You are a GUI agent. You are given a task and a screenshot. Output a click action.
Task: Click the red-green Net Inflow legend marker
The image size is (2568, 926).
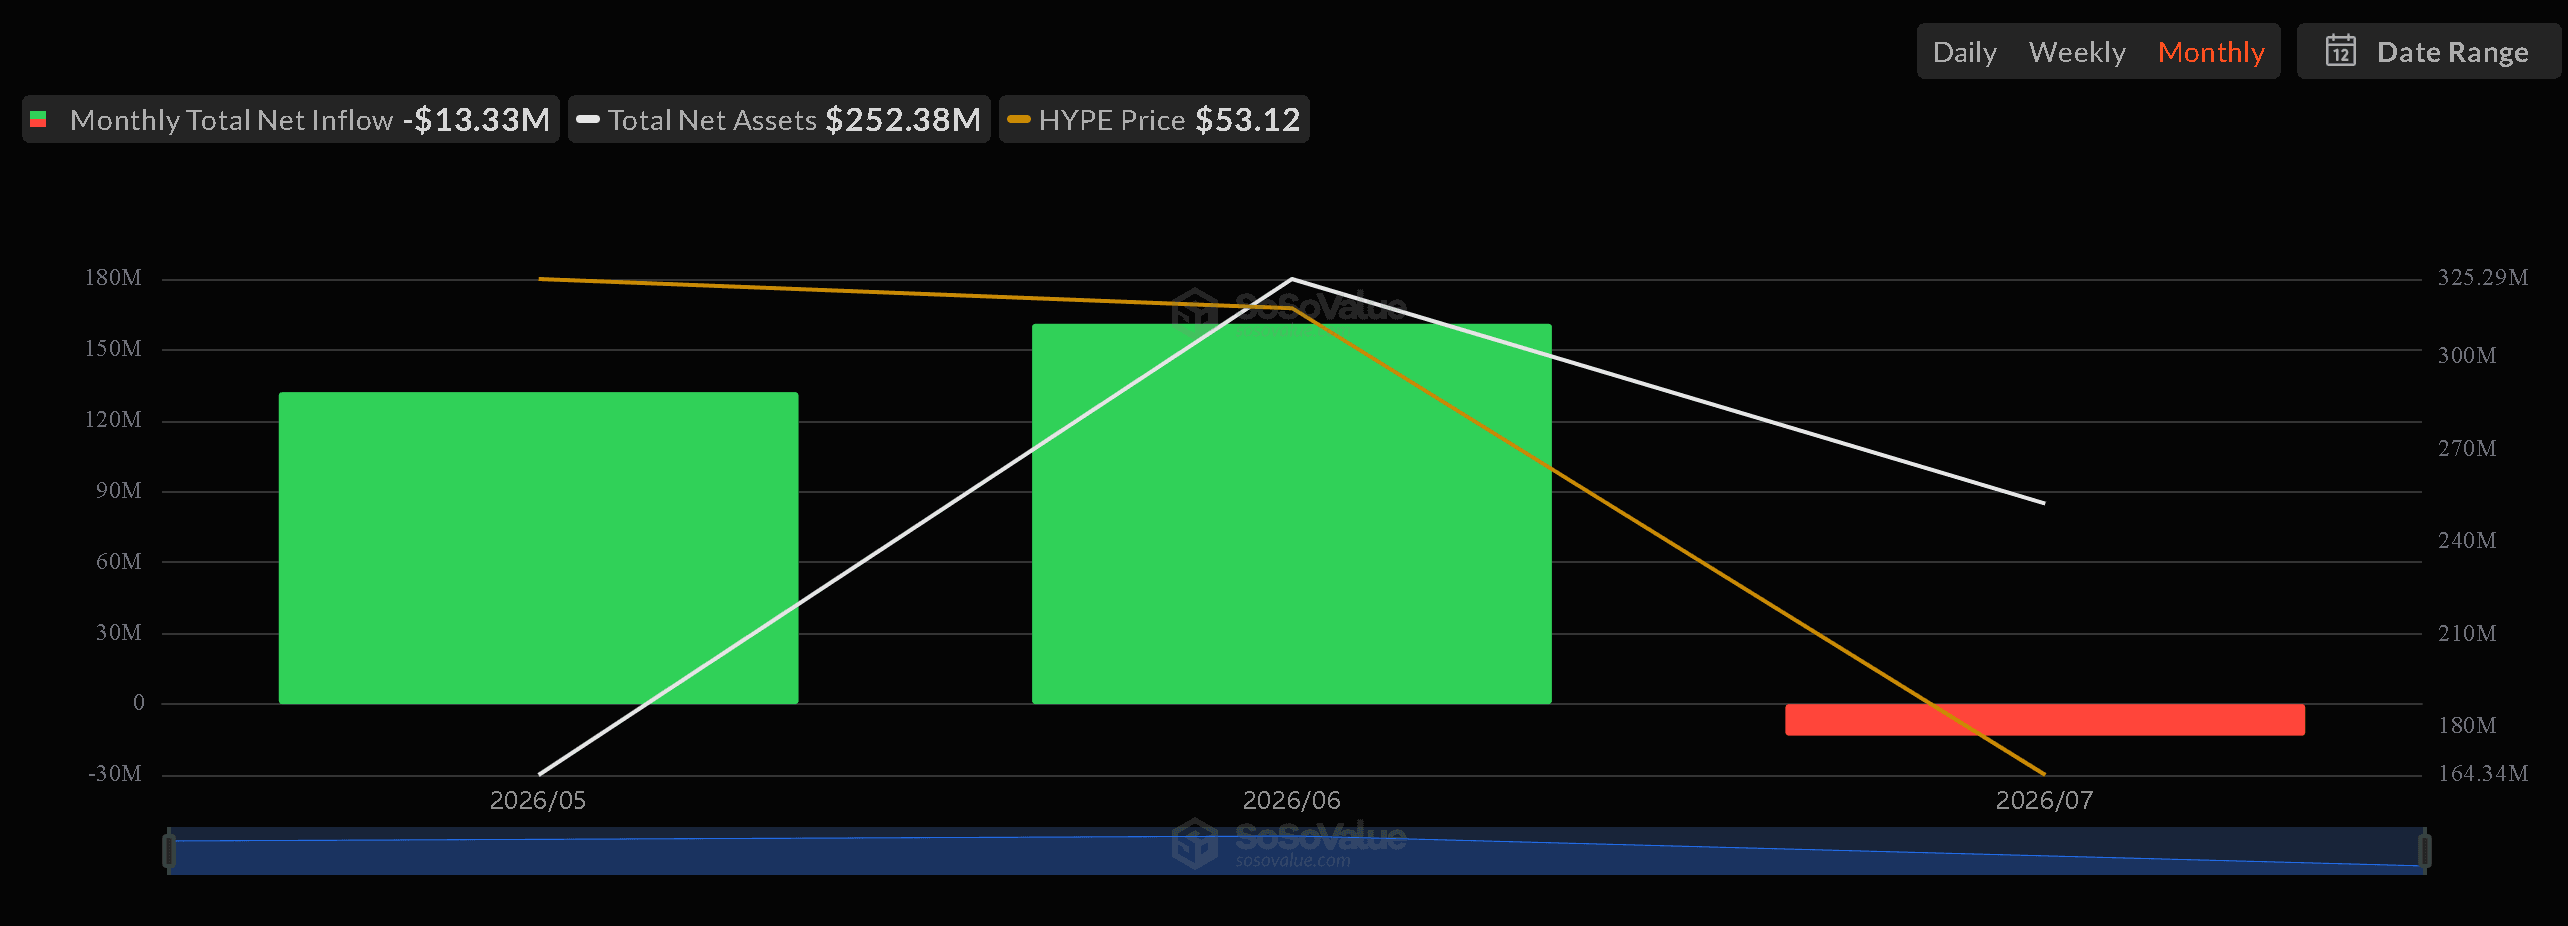click(38, 120)
